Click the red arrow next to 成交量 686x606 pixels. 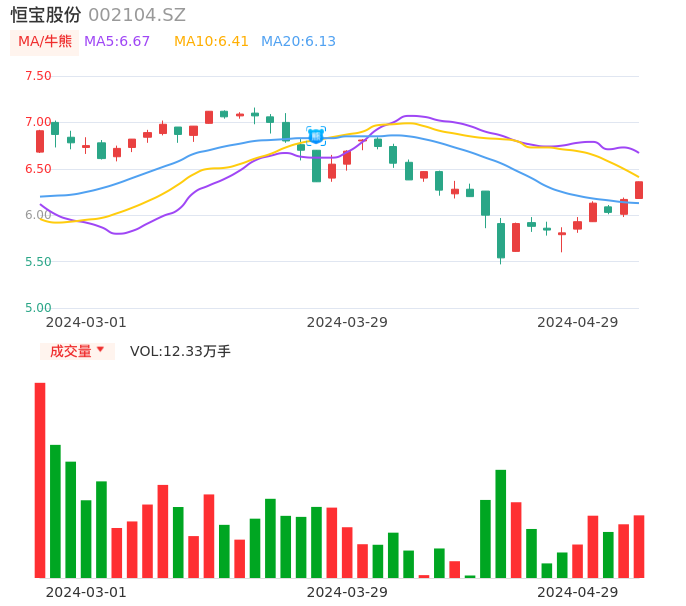click(100, 350)
